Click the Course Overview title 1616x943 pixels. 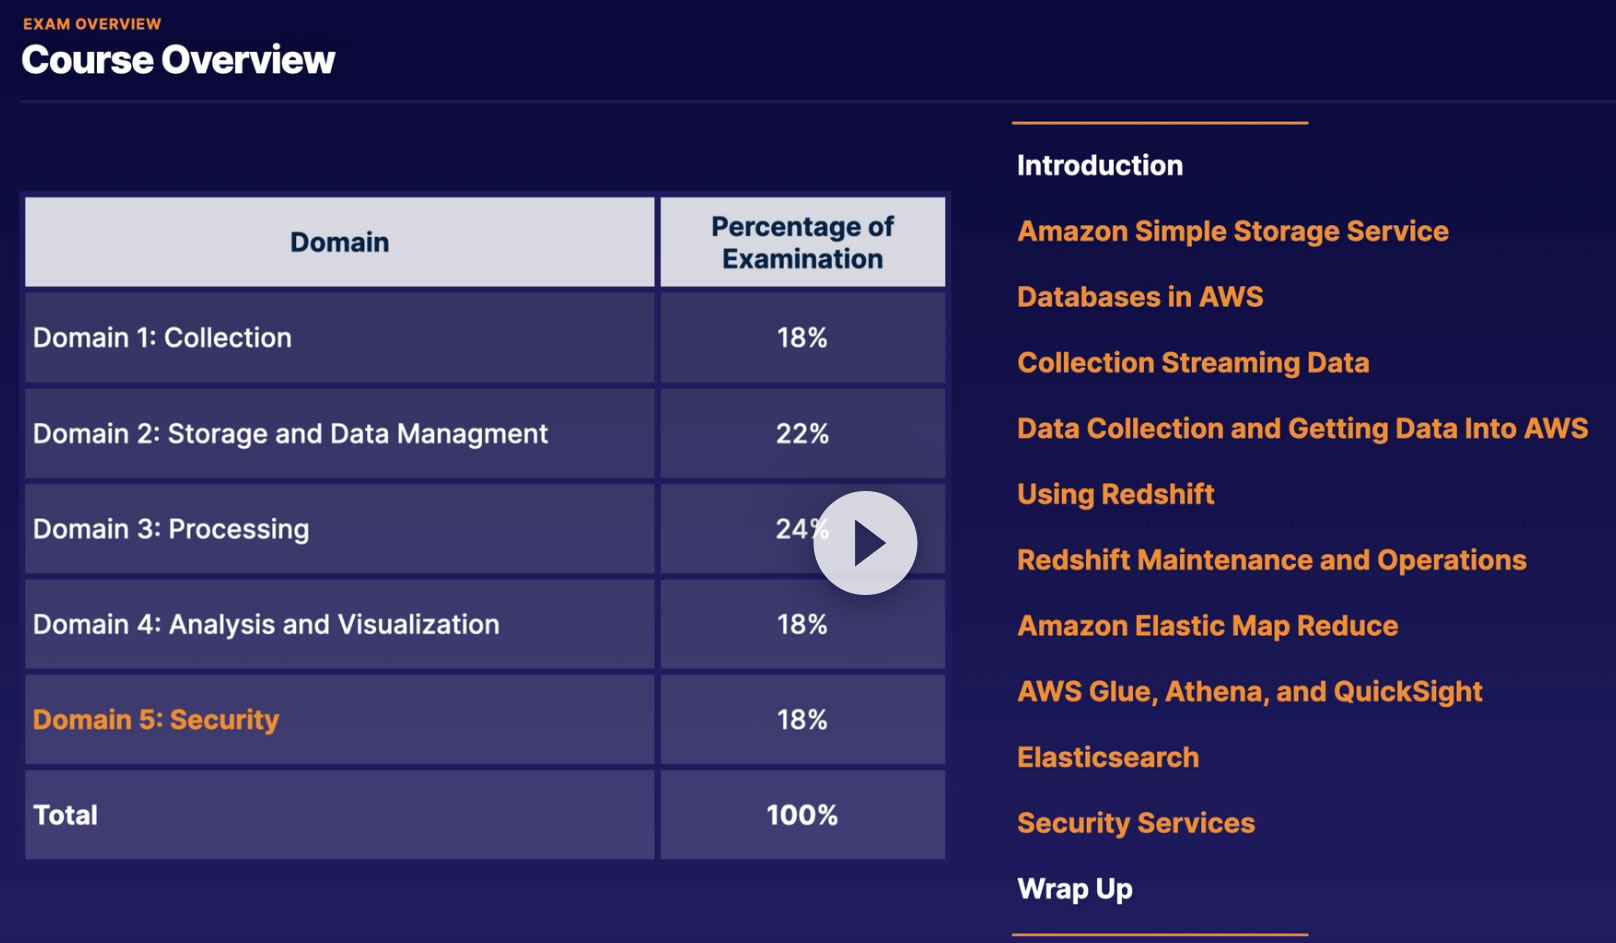pyautogui.click(x=178, y=60)
